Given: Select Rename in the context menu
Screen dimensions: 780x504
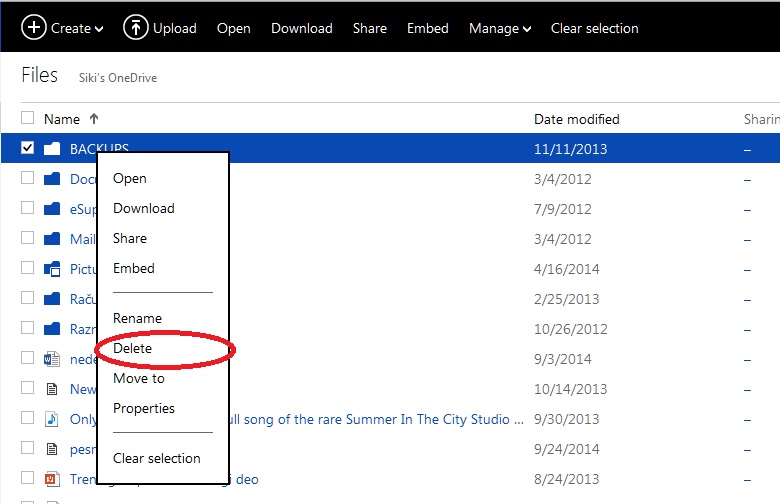Looking at the screenshot, I should (137, 318).
